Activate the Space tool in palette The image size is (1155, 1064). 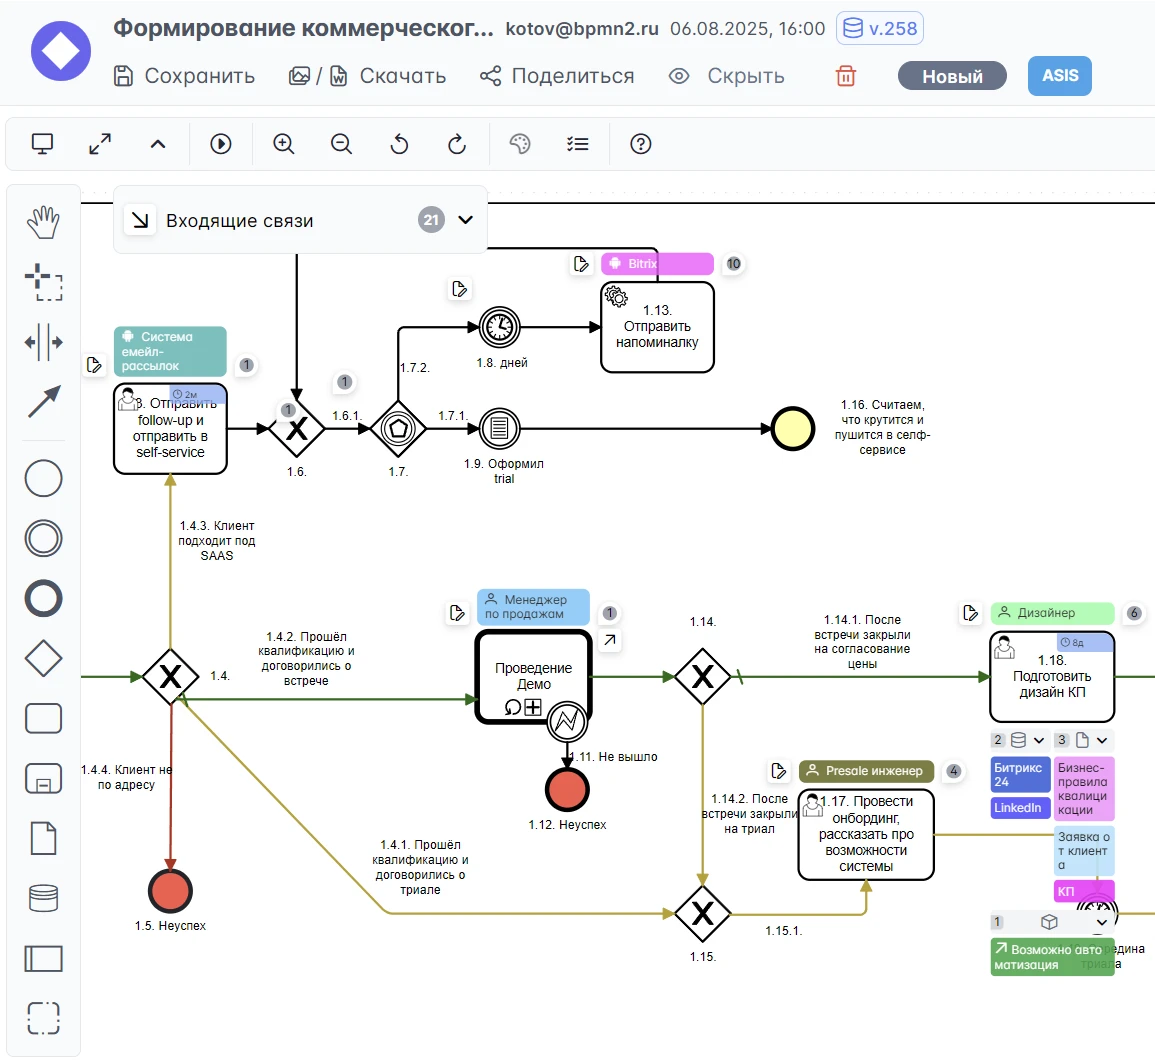click(43, 342)
